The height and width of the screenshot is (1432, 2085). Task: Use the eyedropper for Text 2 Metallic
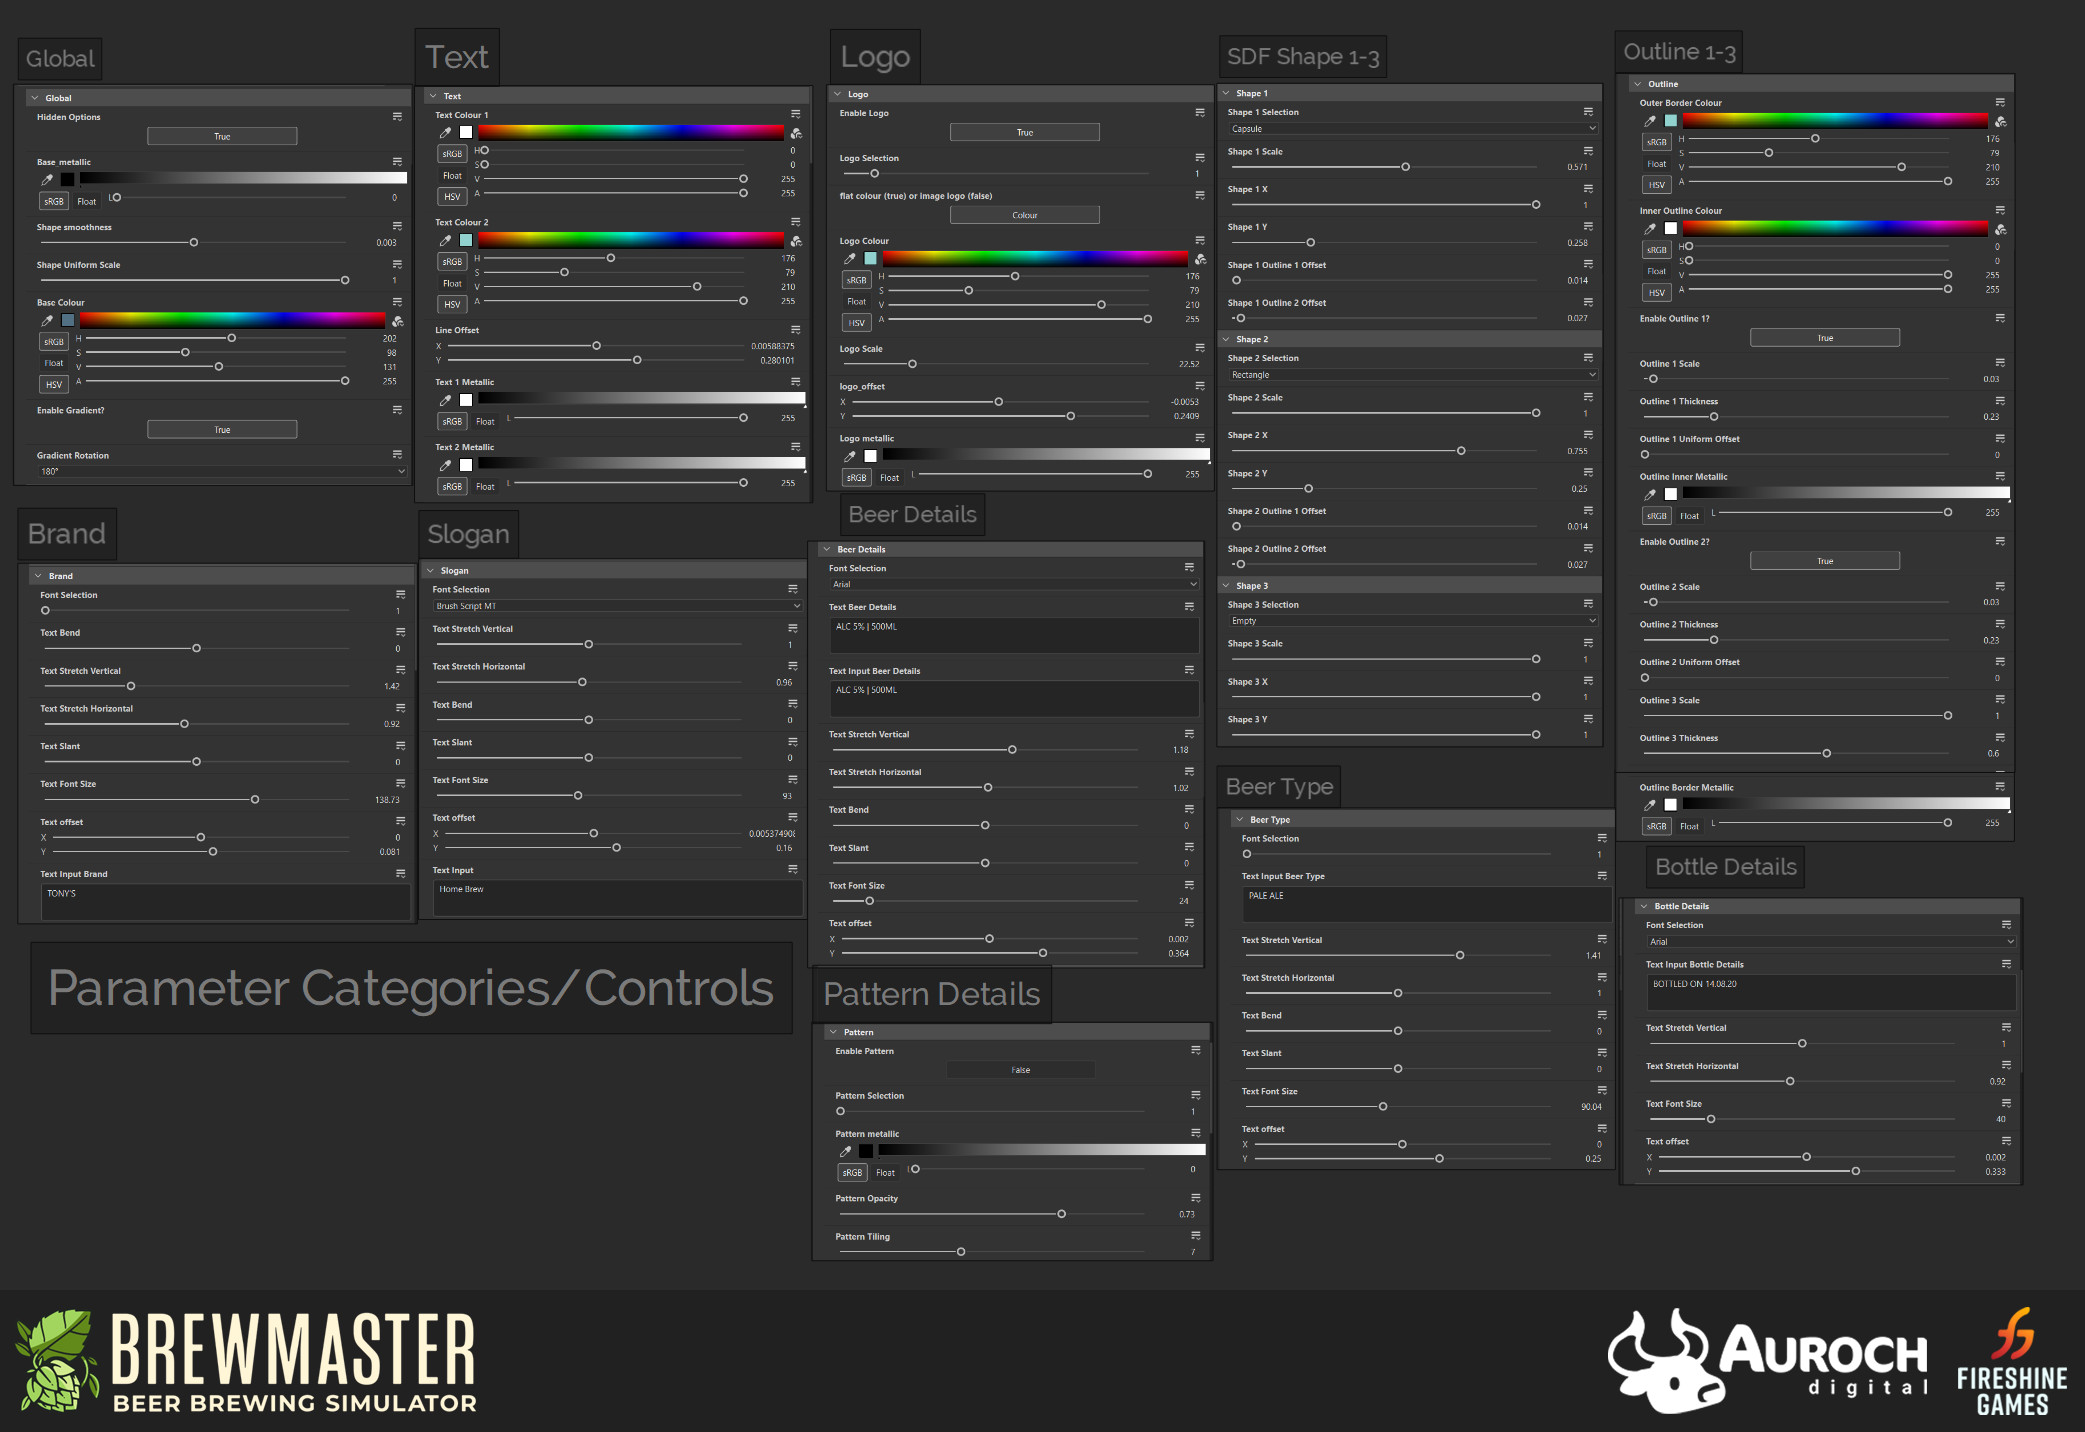coord(445,465)
